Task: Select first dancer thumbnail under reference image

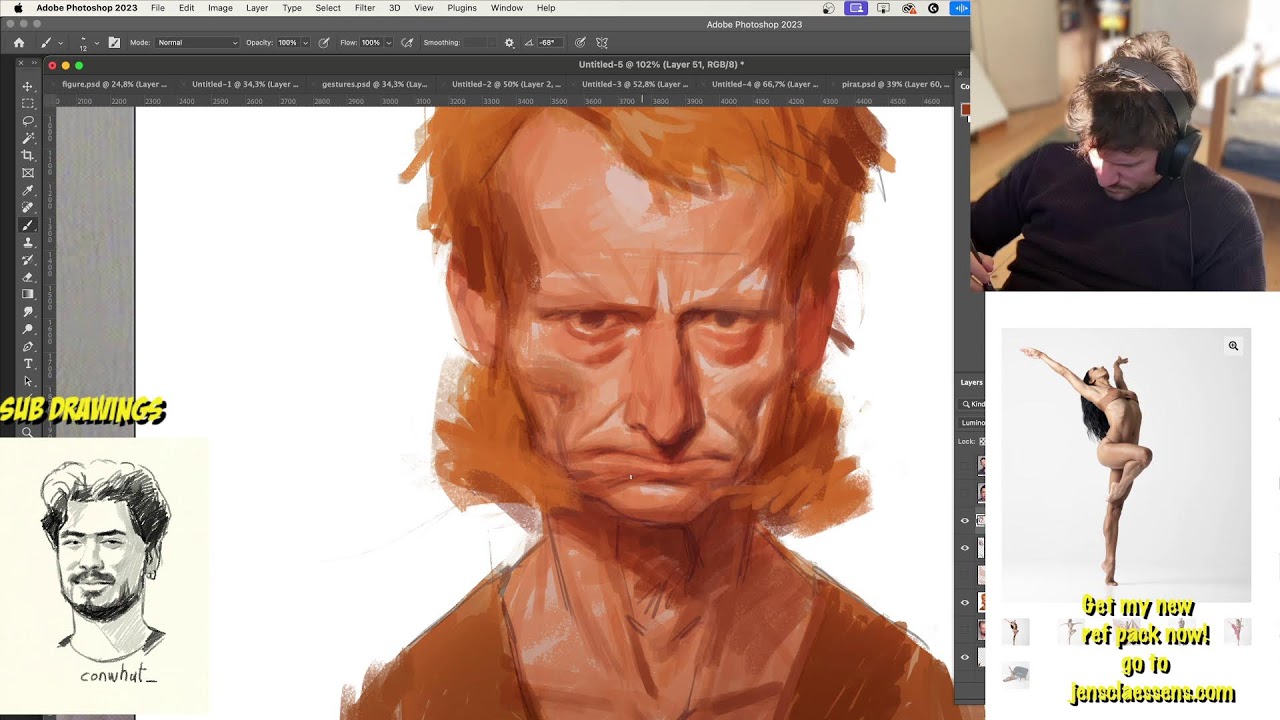Action: pos(1016,631)
